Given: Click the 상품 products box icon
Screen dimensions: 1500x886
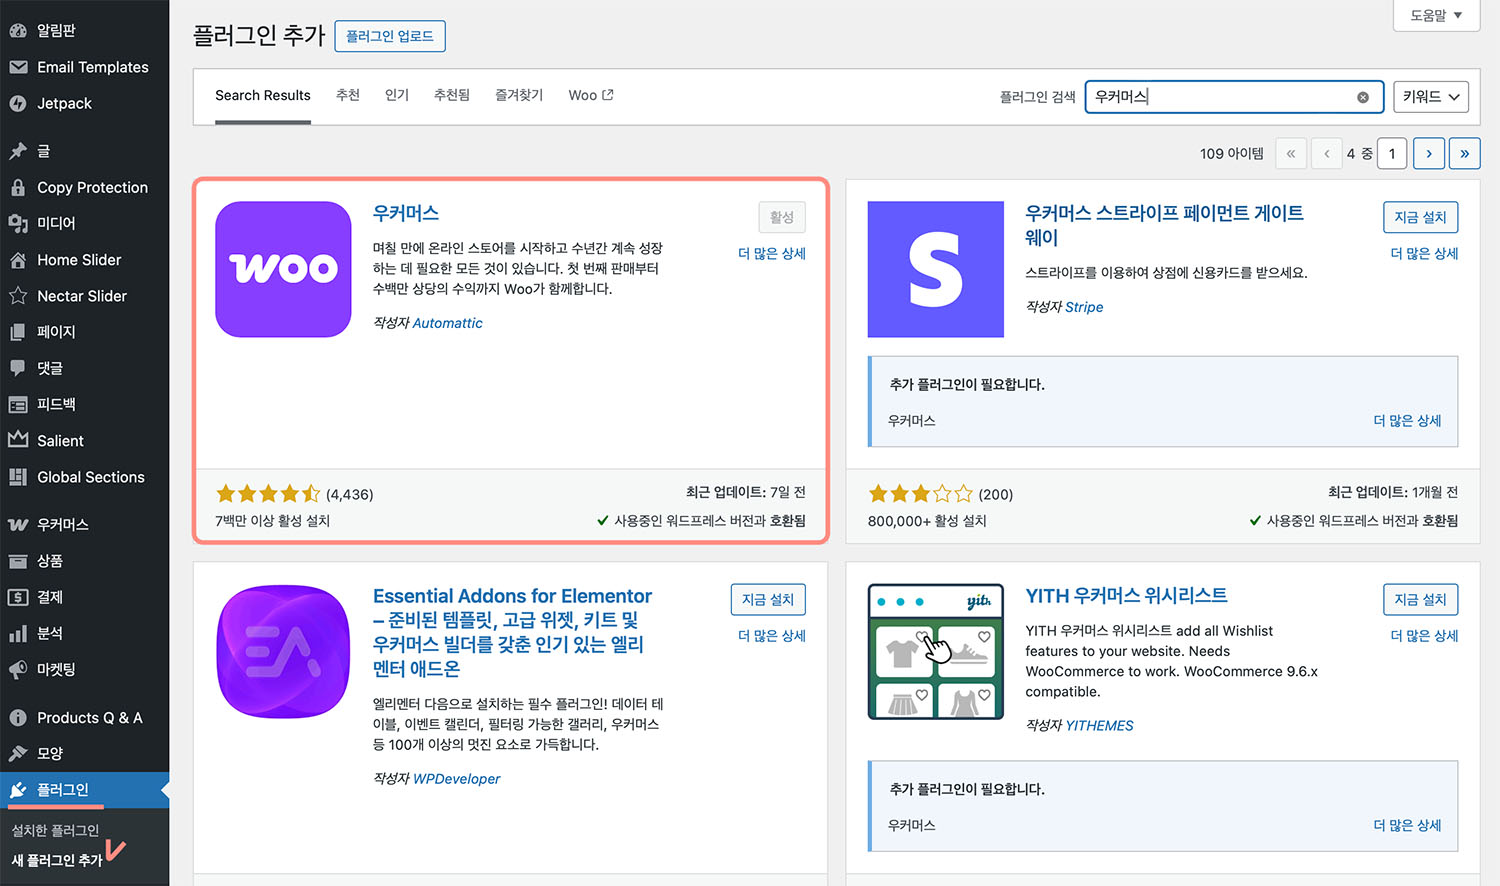Looking at the screenshot, I should (18, 561).
